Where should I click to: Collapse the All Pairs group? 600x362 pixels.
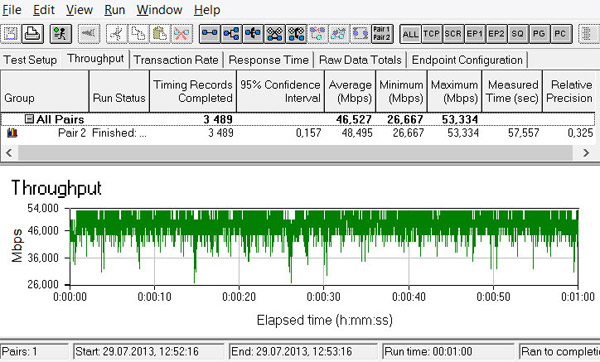pos(29,119)
